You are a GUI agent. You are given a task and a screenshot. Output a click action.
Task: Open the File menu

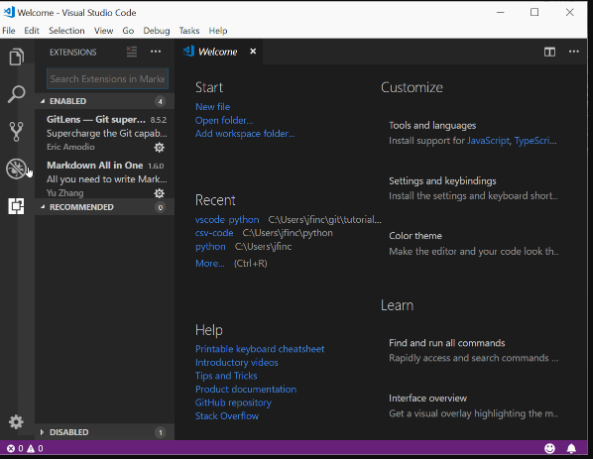point(9,31)
